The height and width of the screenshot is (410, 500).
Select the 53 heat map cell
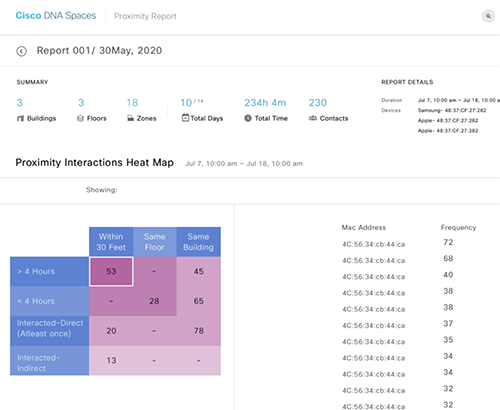(x=111, y=271)
